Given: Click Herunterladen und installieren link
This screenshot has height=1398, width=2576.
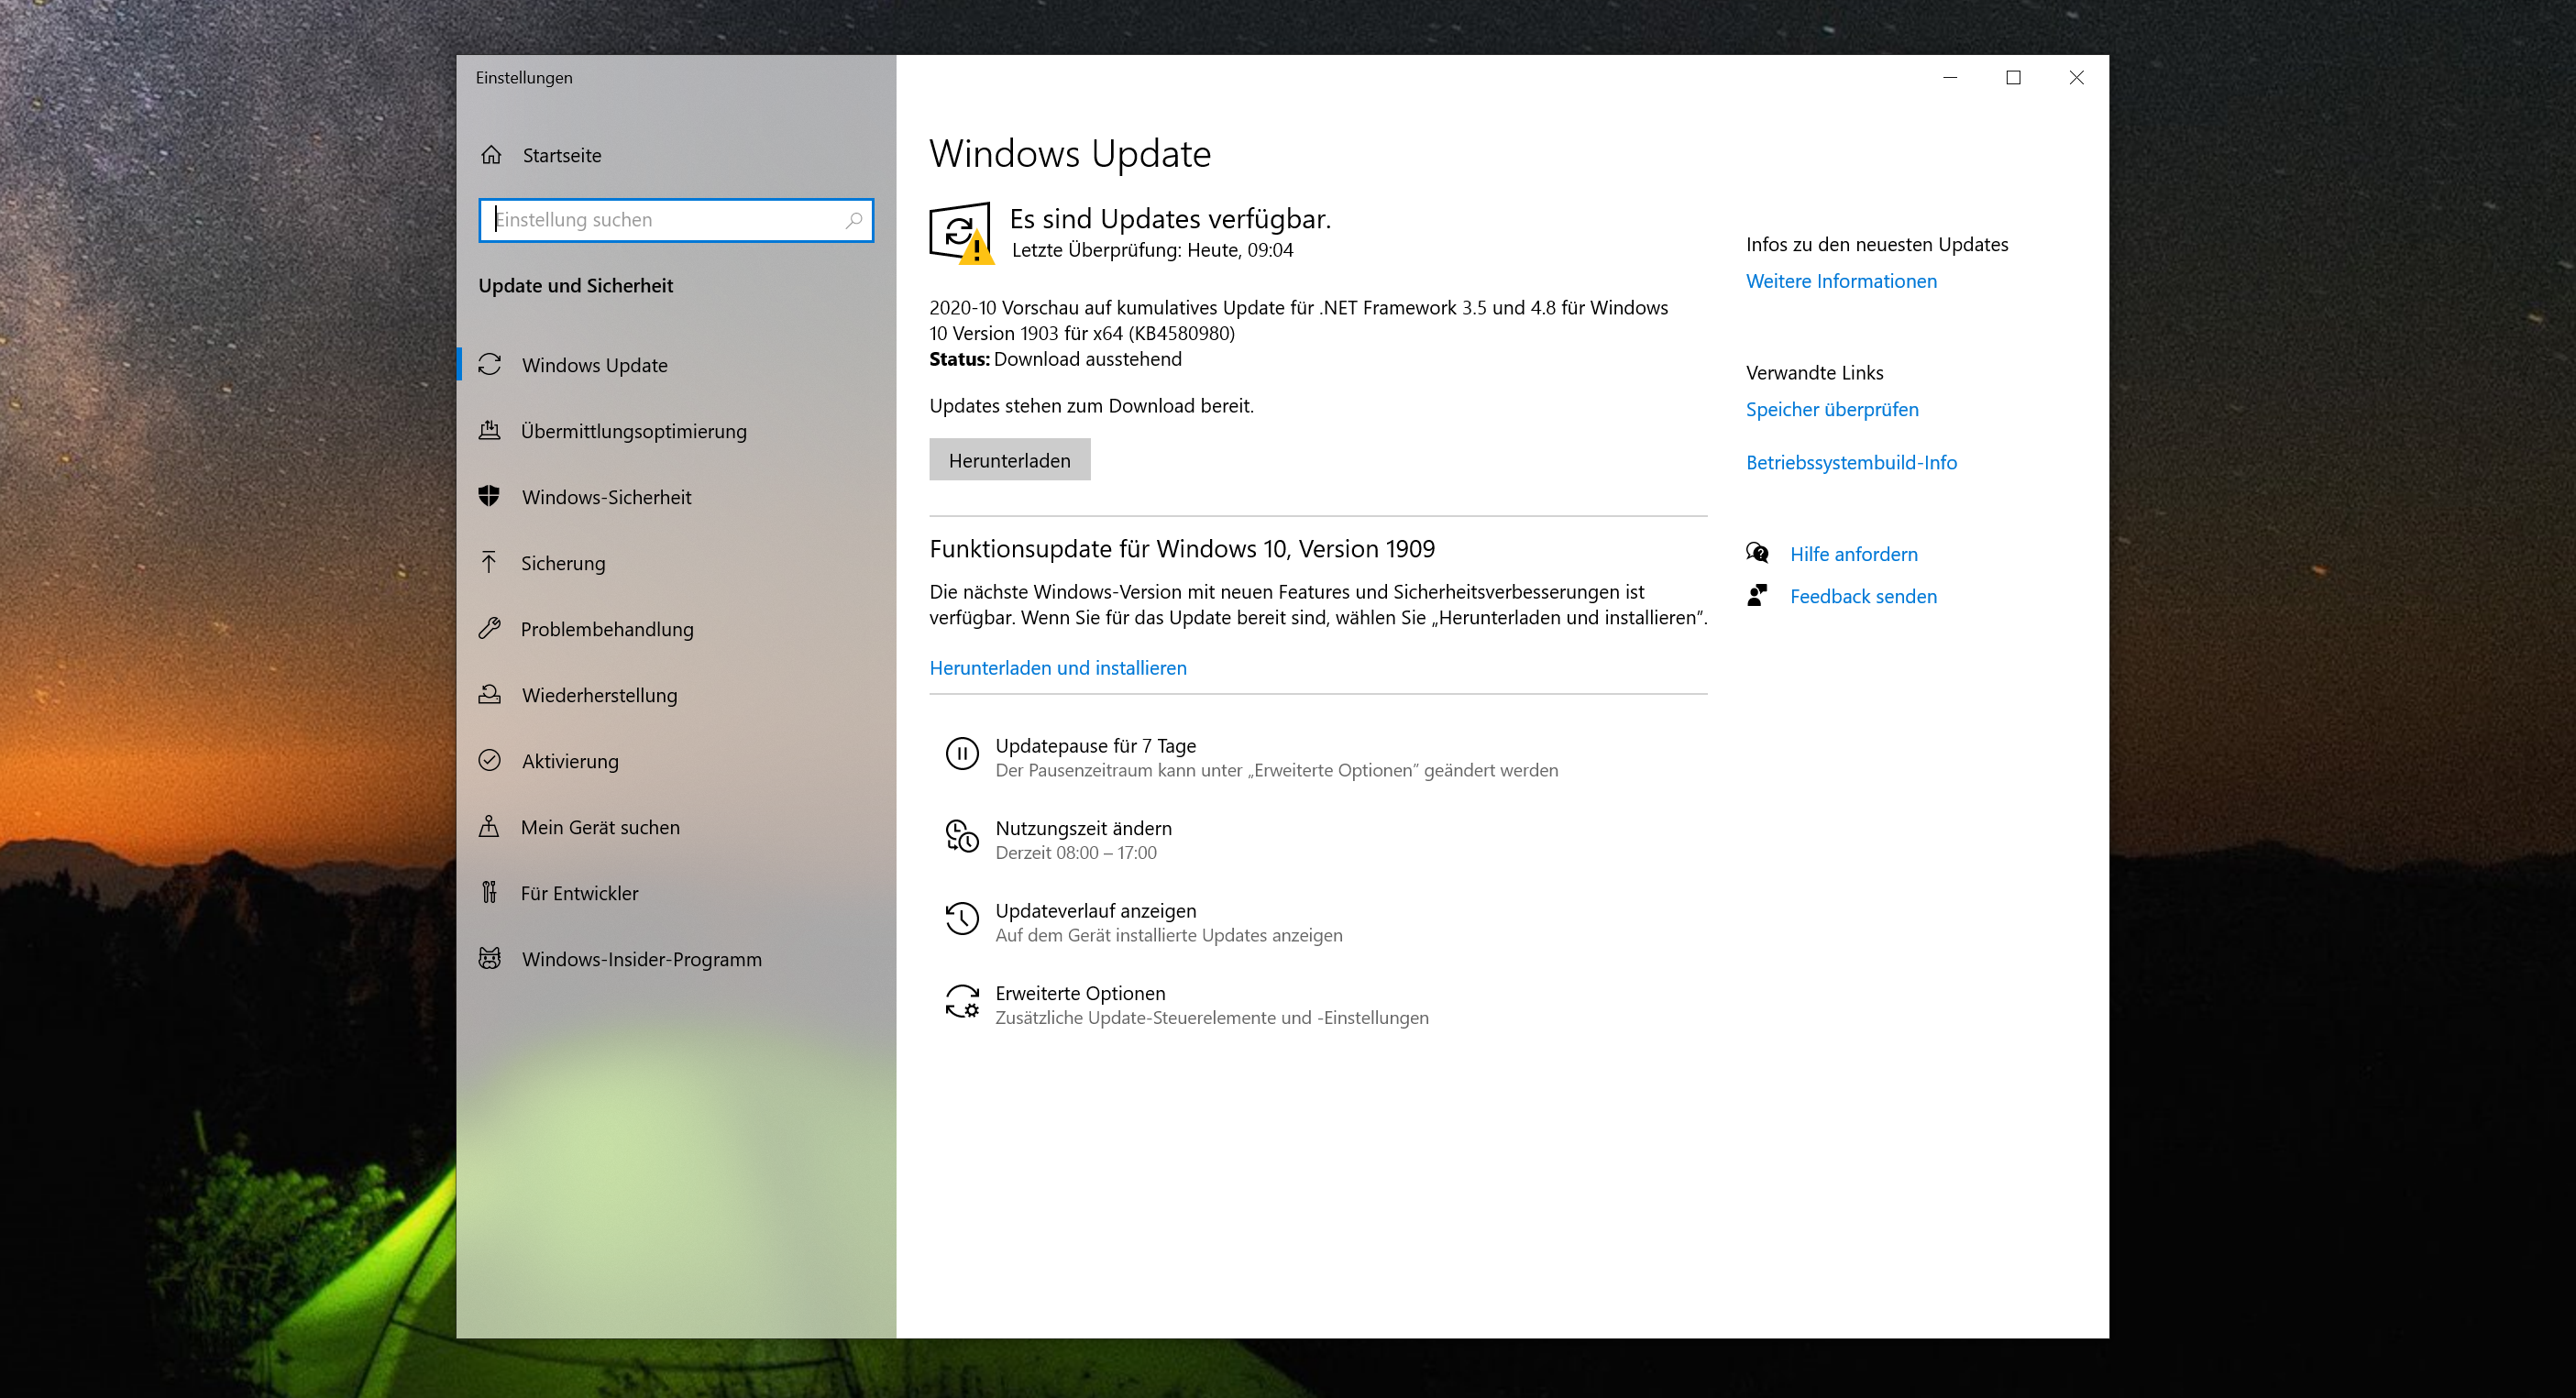Looking at the screenshot, I should click(1057, 667).
